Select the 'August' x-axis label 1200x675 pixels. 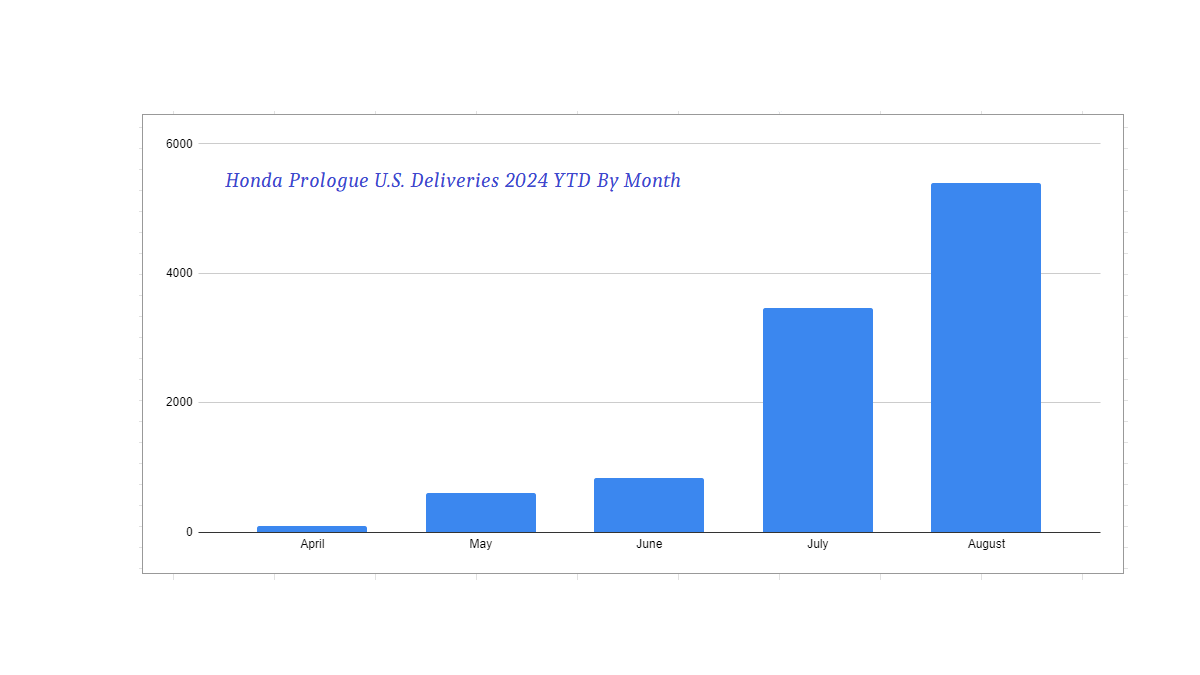coord(986,544)
